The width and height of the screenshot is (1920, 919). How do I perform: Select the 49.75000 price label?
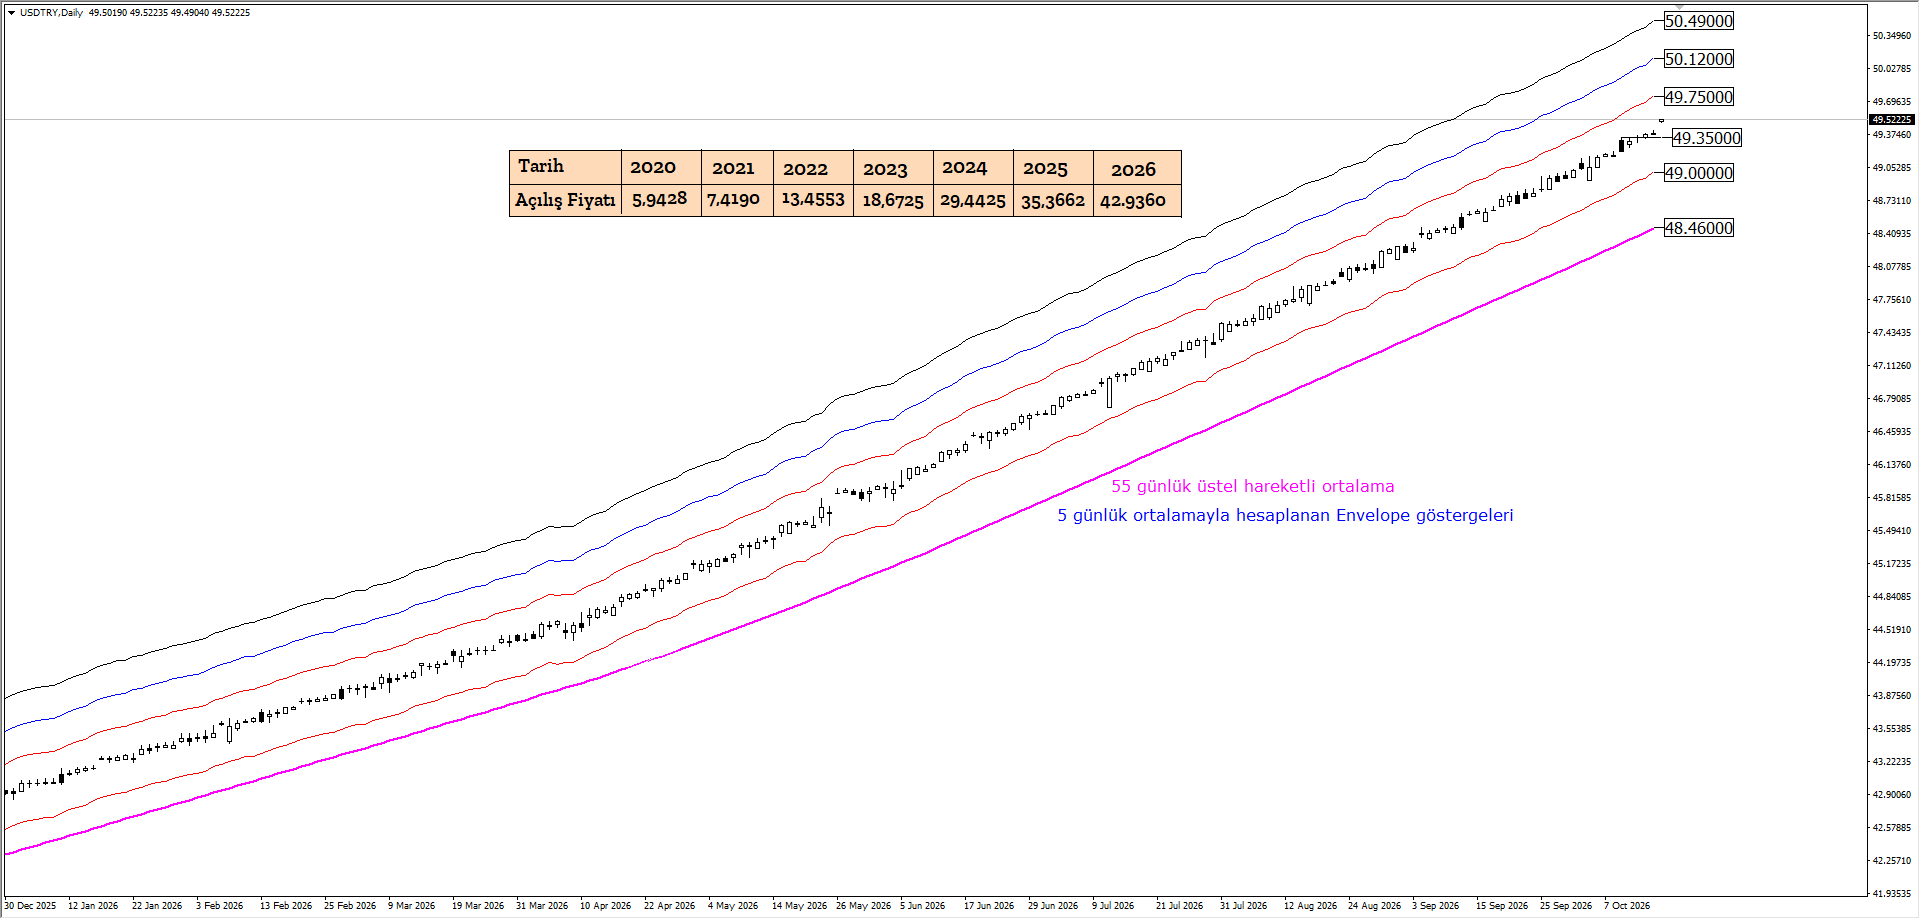(x=1698, y=97)
